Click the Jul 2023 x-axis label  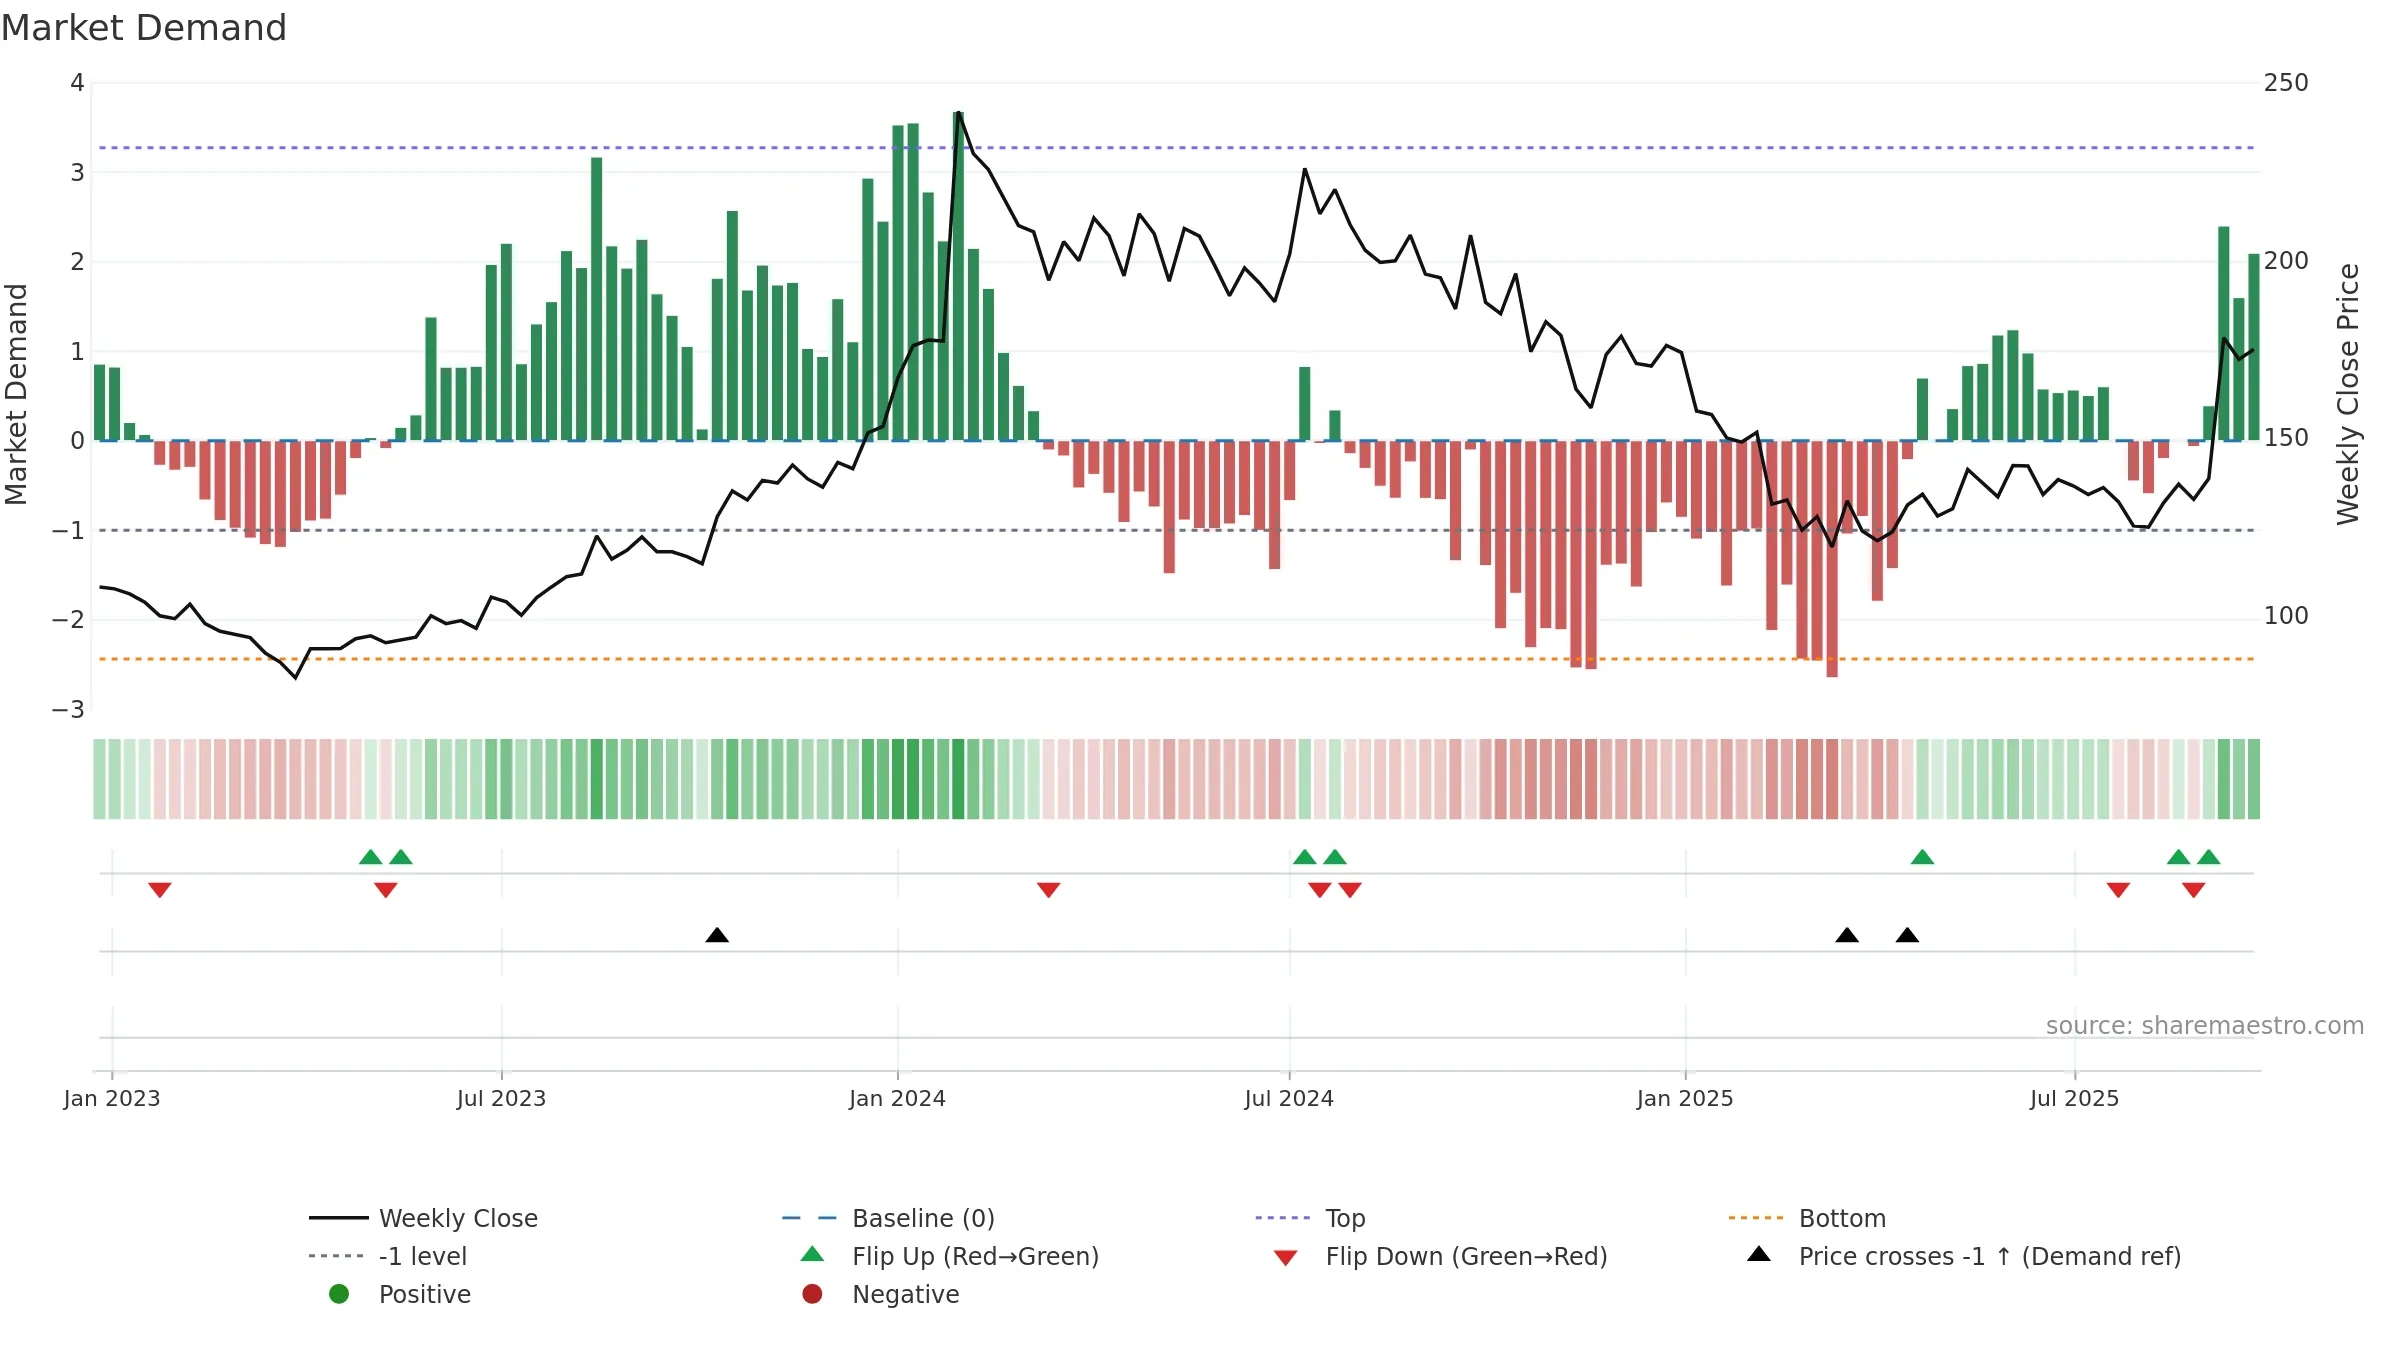(501, 1098)
